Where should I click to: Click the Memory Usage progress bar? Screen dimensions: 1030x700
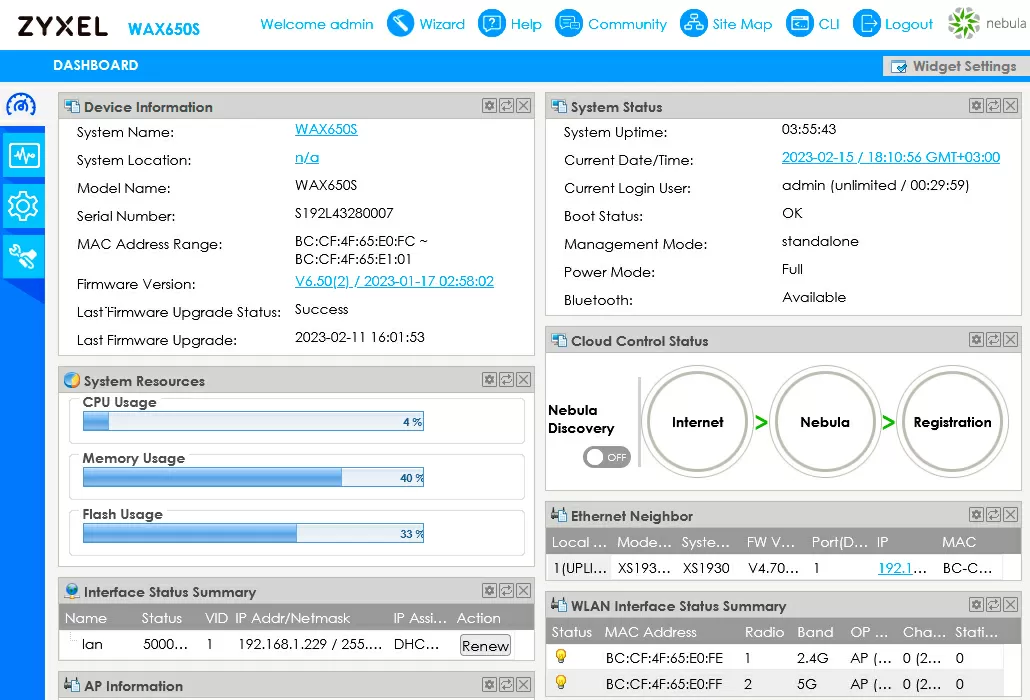click(254, 477)
